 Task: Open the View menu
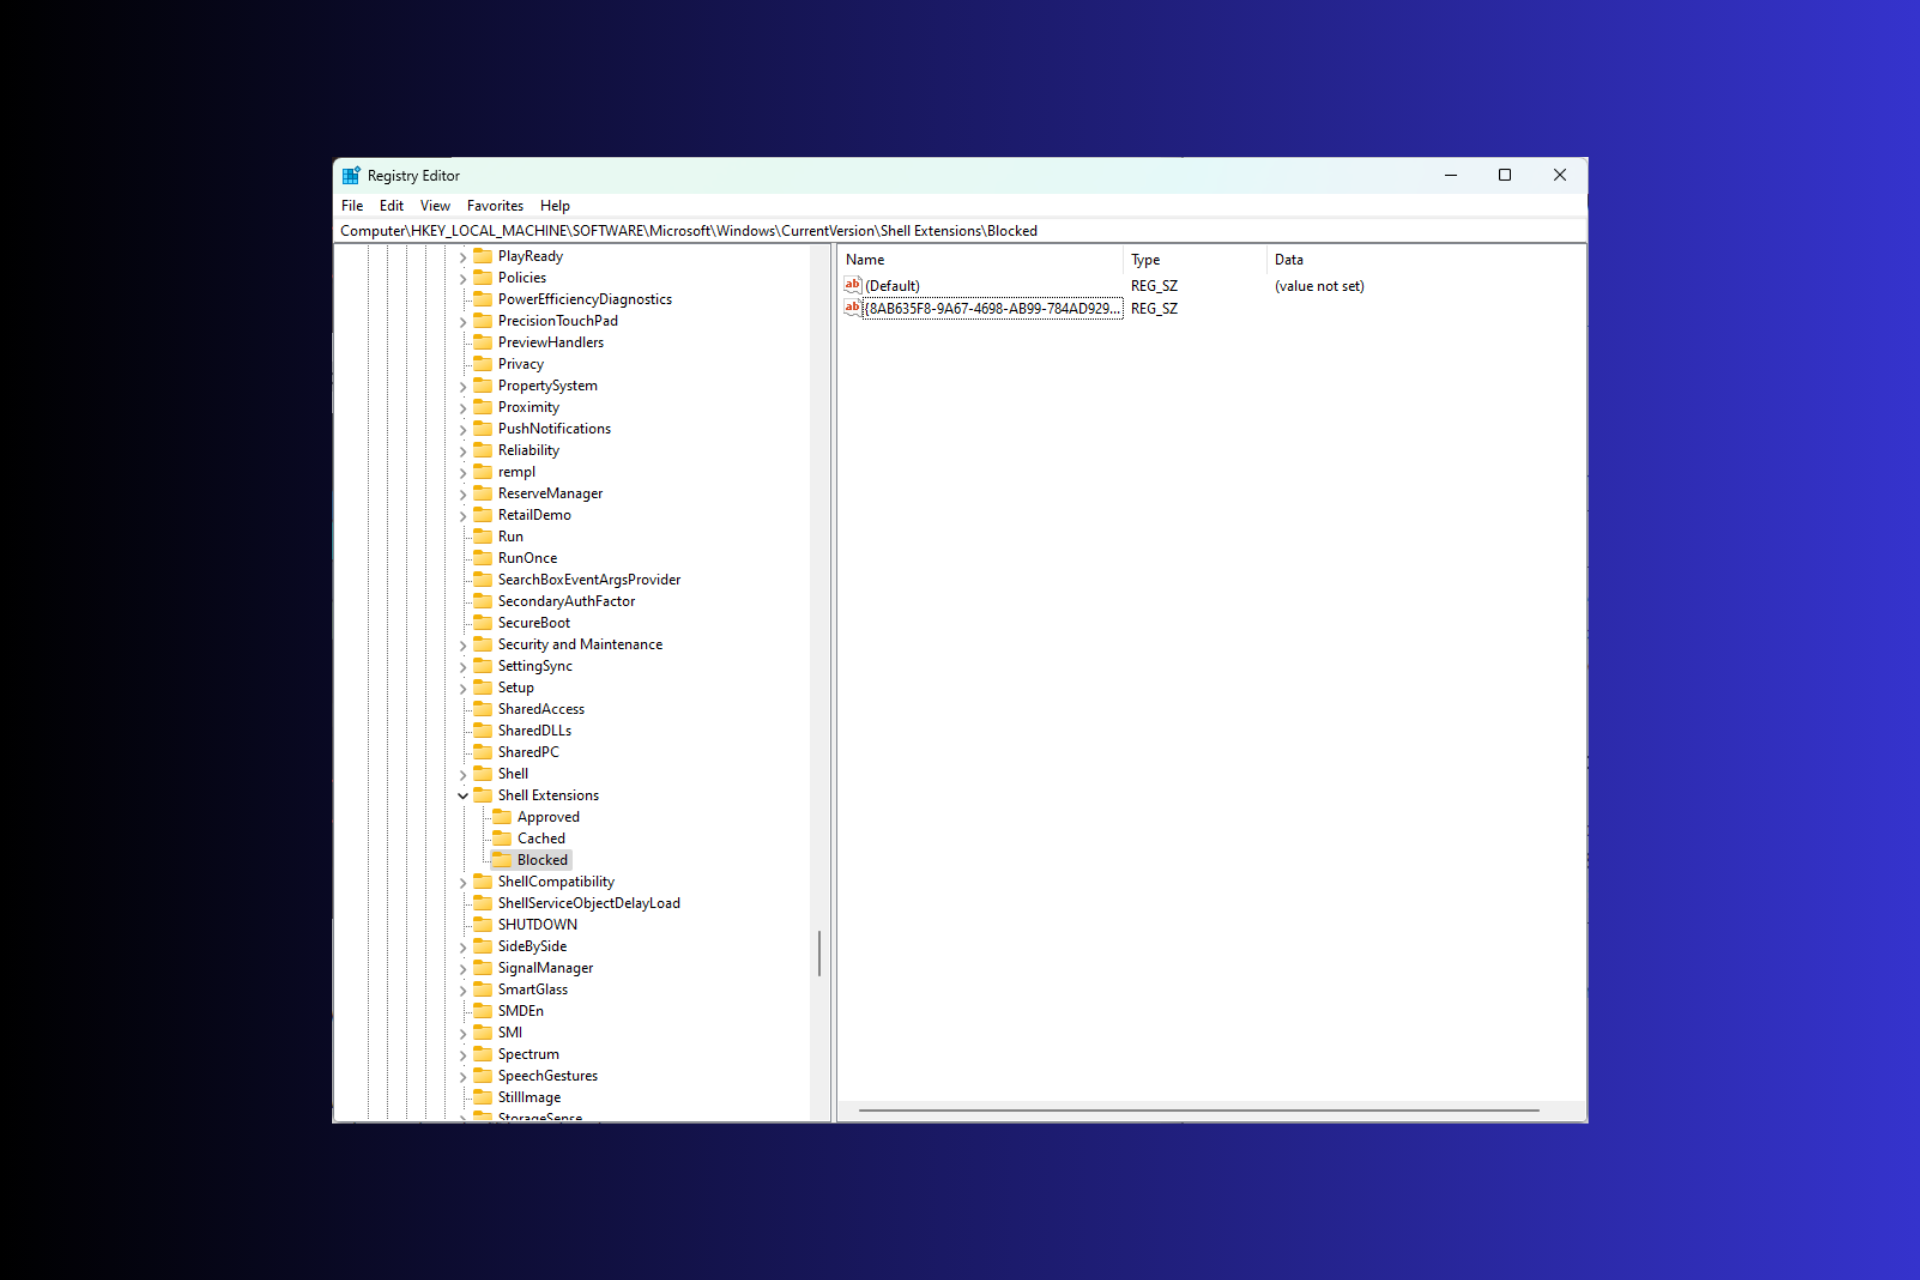[434, 206]
